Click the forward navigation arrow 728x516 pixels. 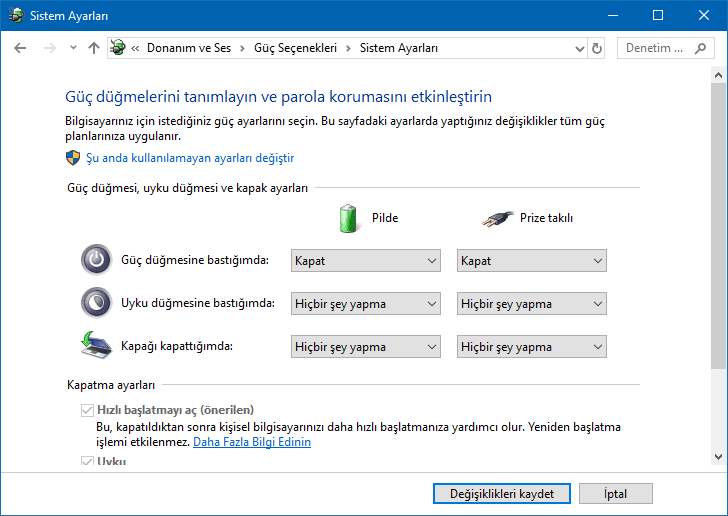coord(49,48)
